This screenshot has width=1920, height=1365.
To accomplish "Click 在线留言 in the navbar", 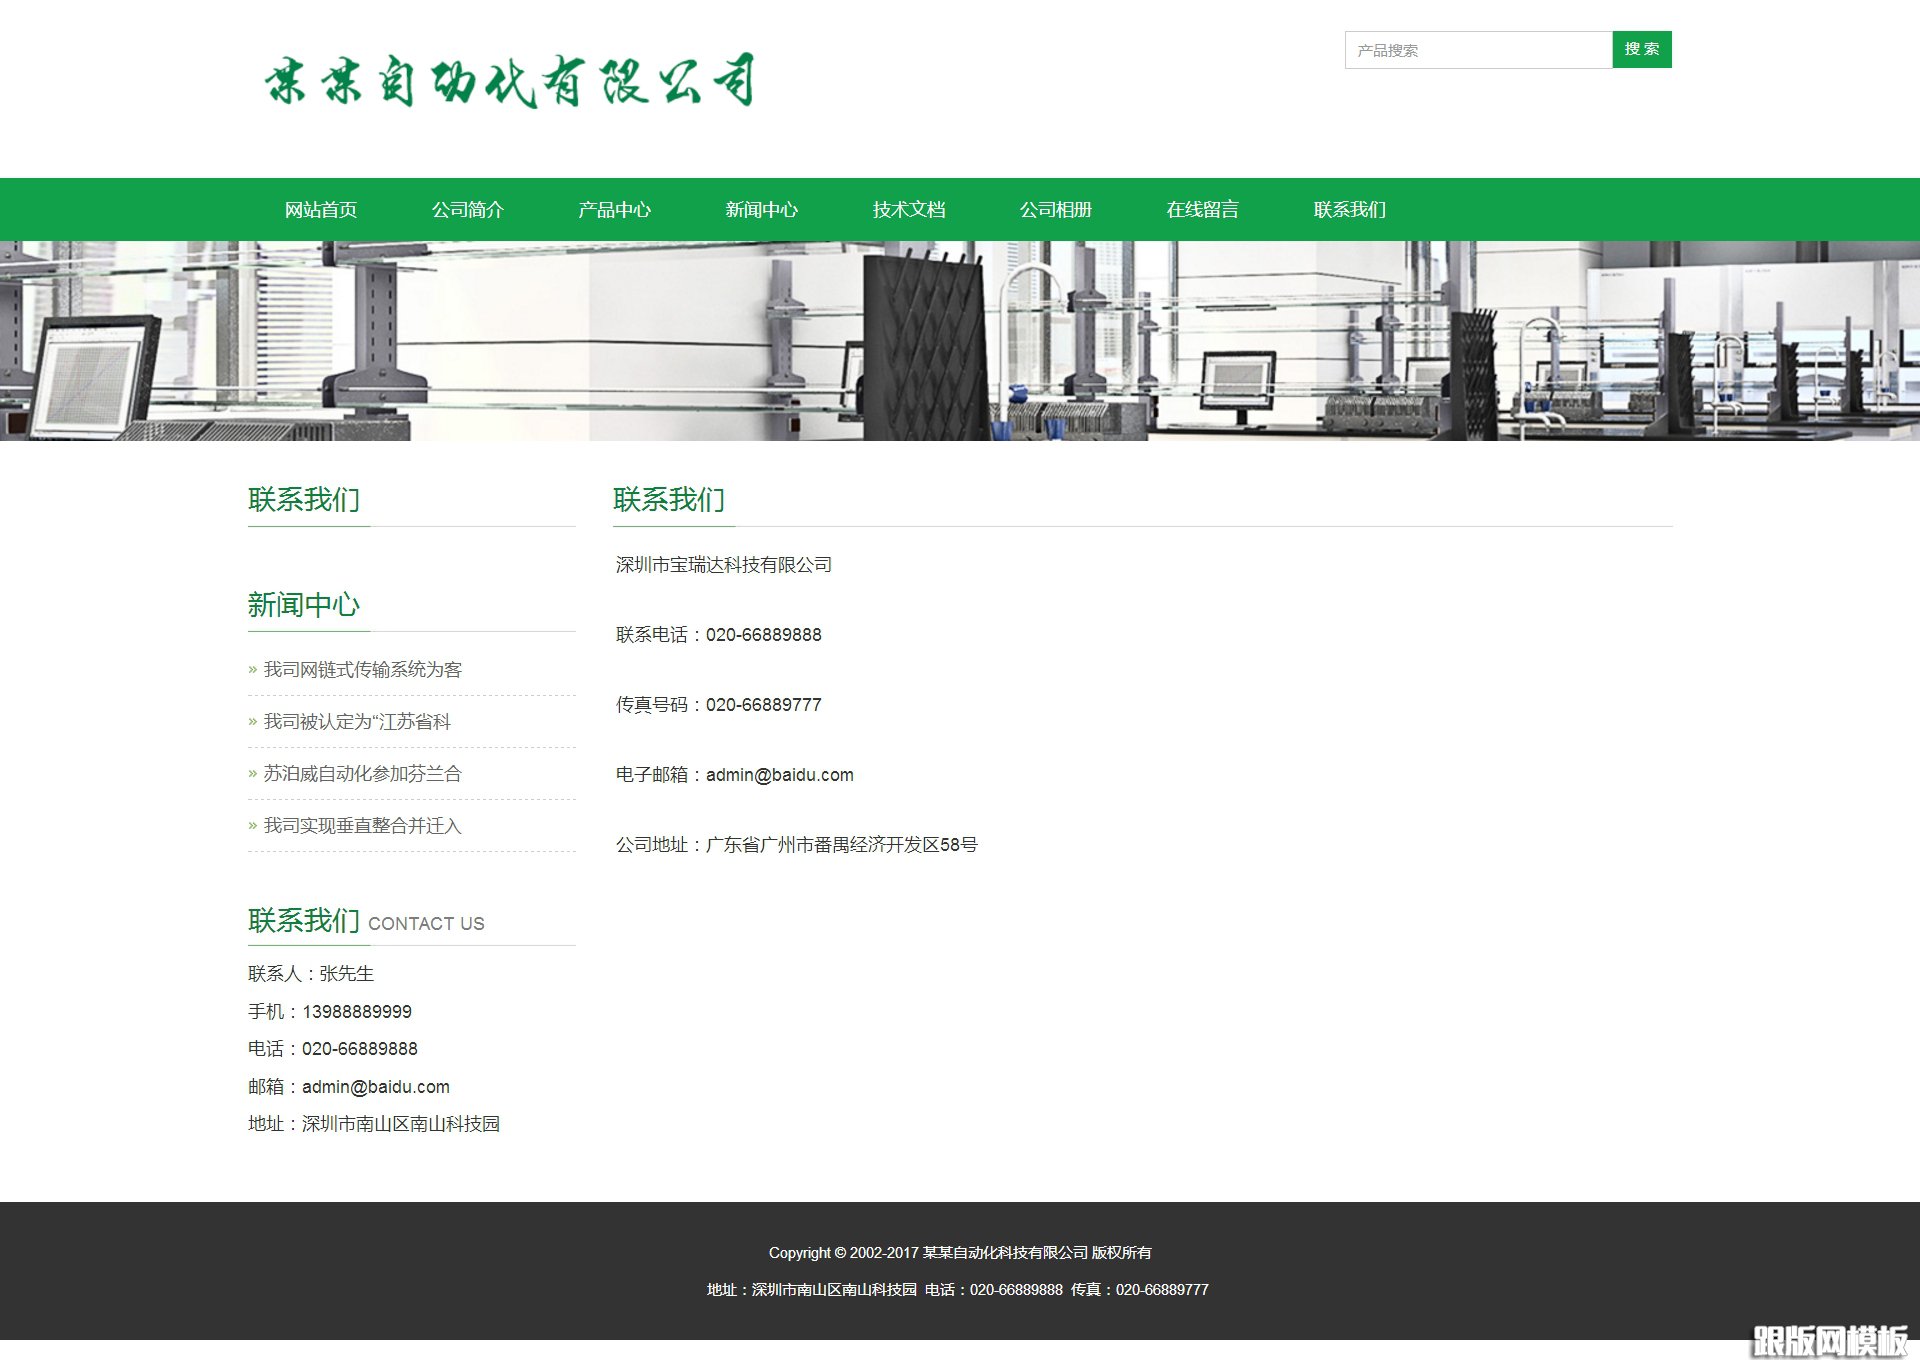I will (1202, 210).
